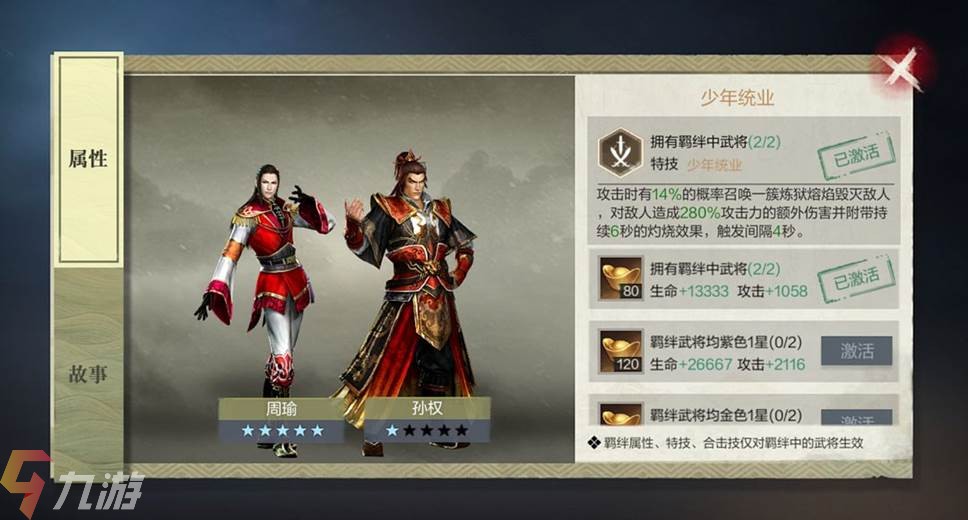The height and width of the screenshot is (520, 968).
Task: Activate the 羁绊武将均紫色1星 bonus
Action: (x=856, y=351)
